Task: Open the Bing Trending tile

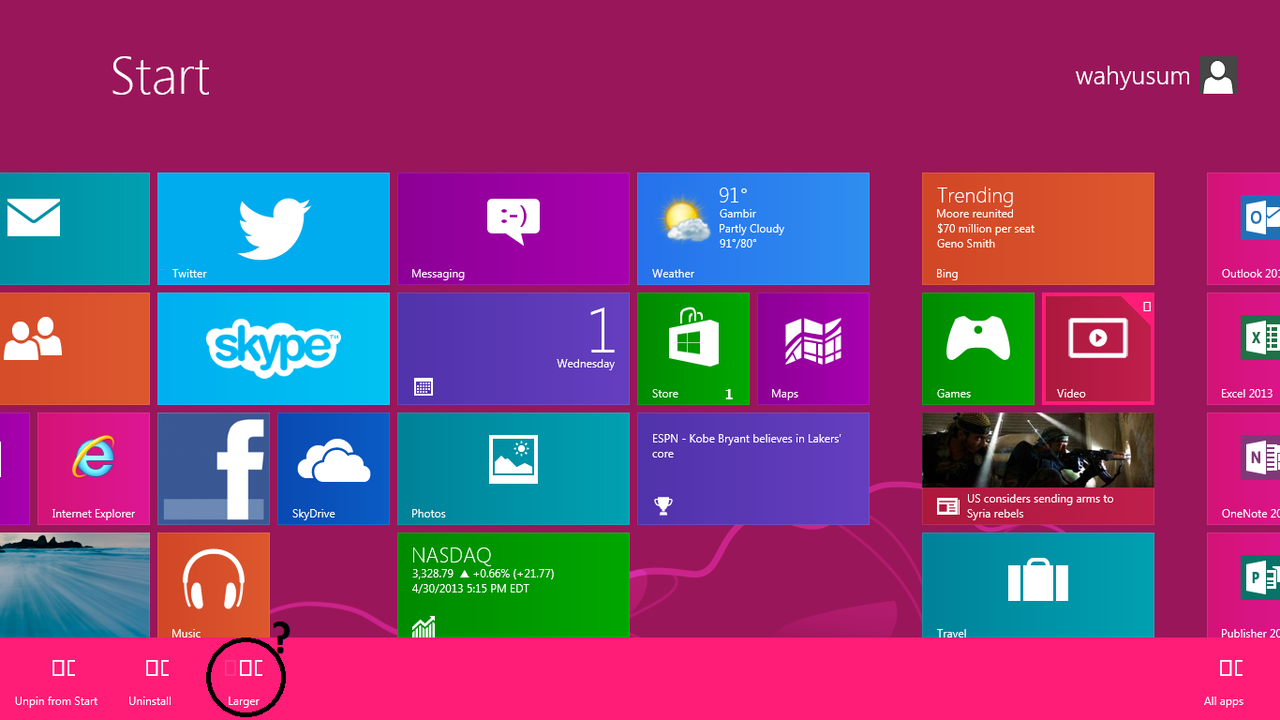Action: pos(1038,229)
